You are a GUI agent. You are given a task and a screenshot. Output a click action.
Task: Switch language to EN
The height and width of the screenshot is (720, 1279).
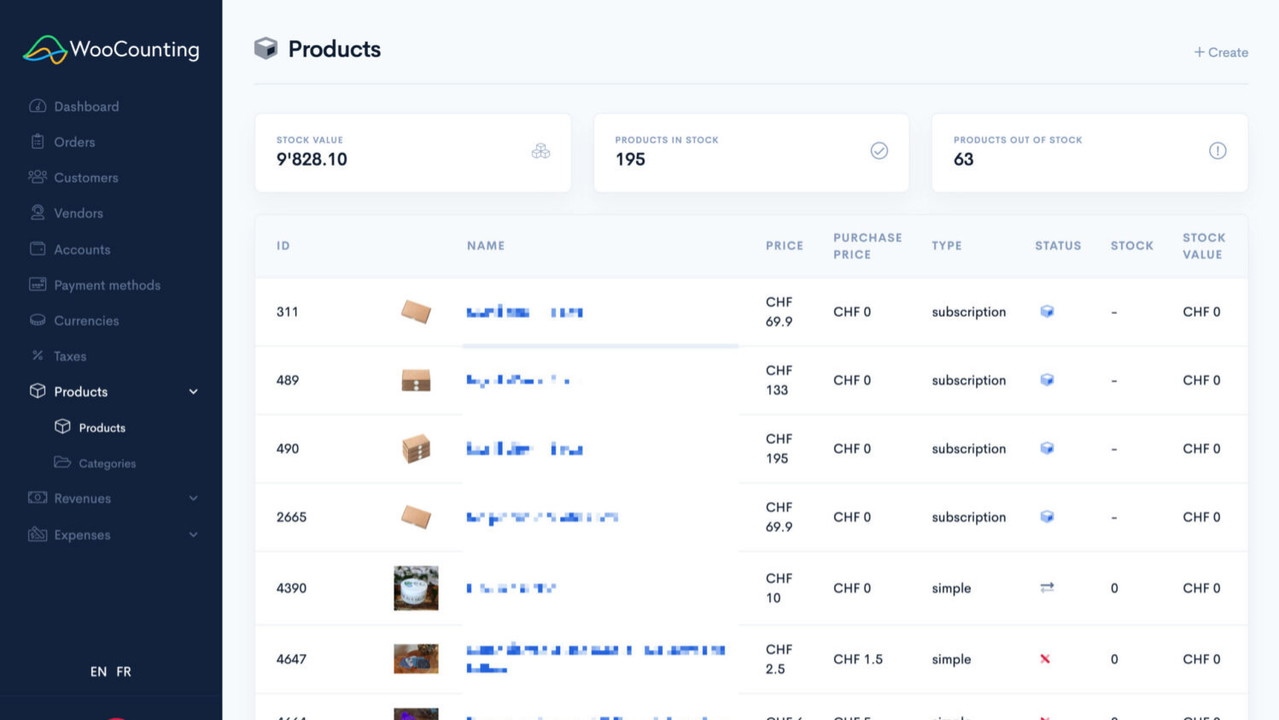coord(98,672)
